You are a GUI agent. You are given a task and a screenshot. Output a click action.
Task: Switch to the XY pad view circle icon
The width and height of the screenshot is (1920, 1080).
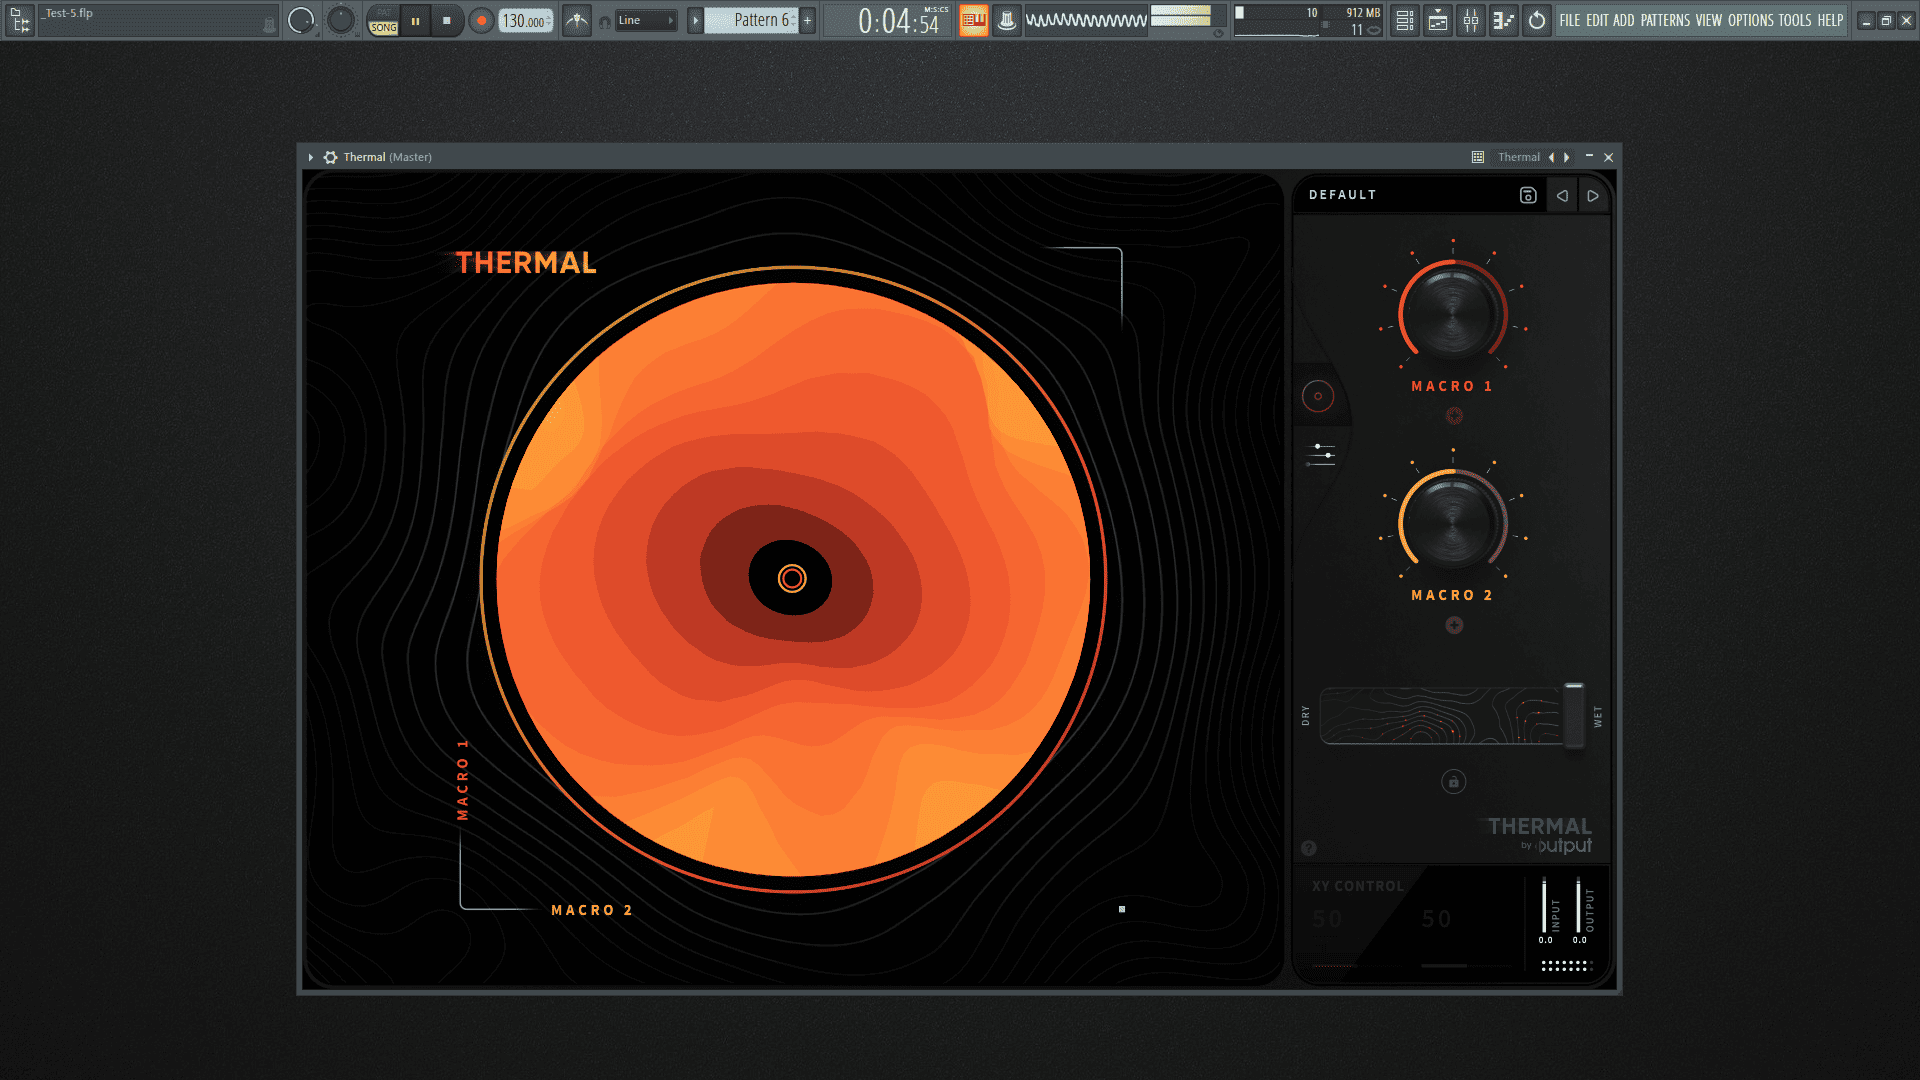pyautogui.click(x=1318, y=396)
